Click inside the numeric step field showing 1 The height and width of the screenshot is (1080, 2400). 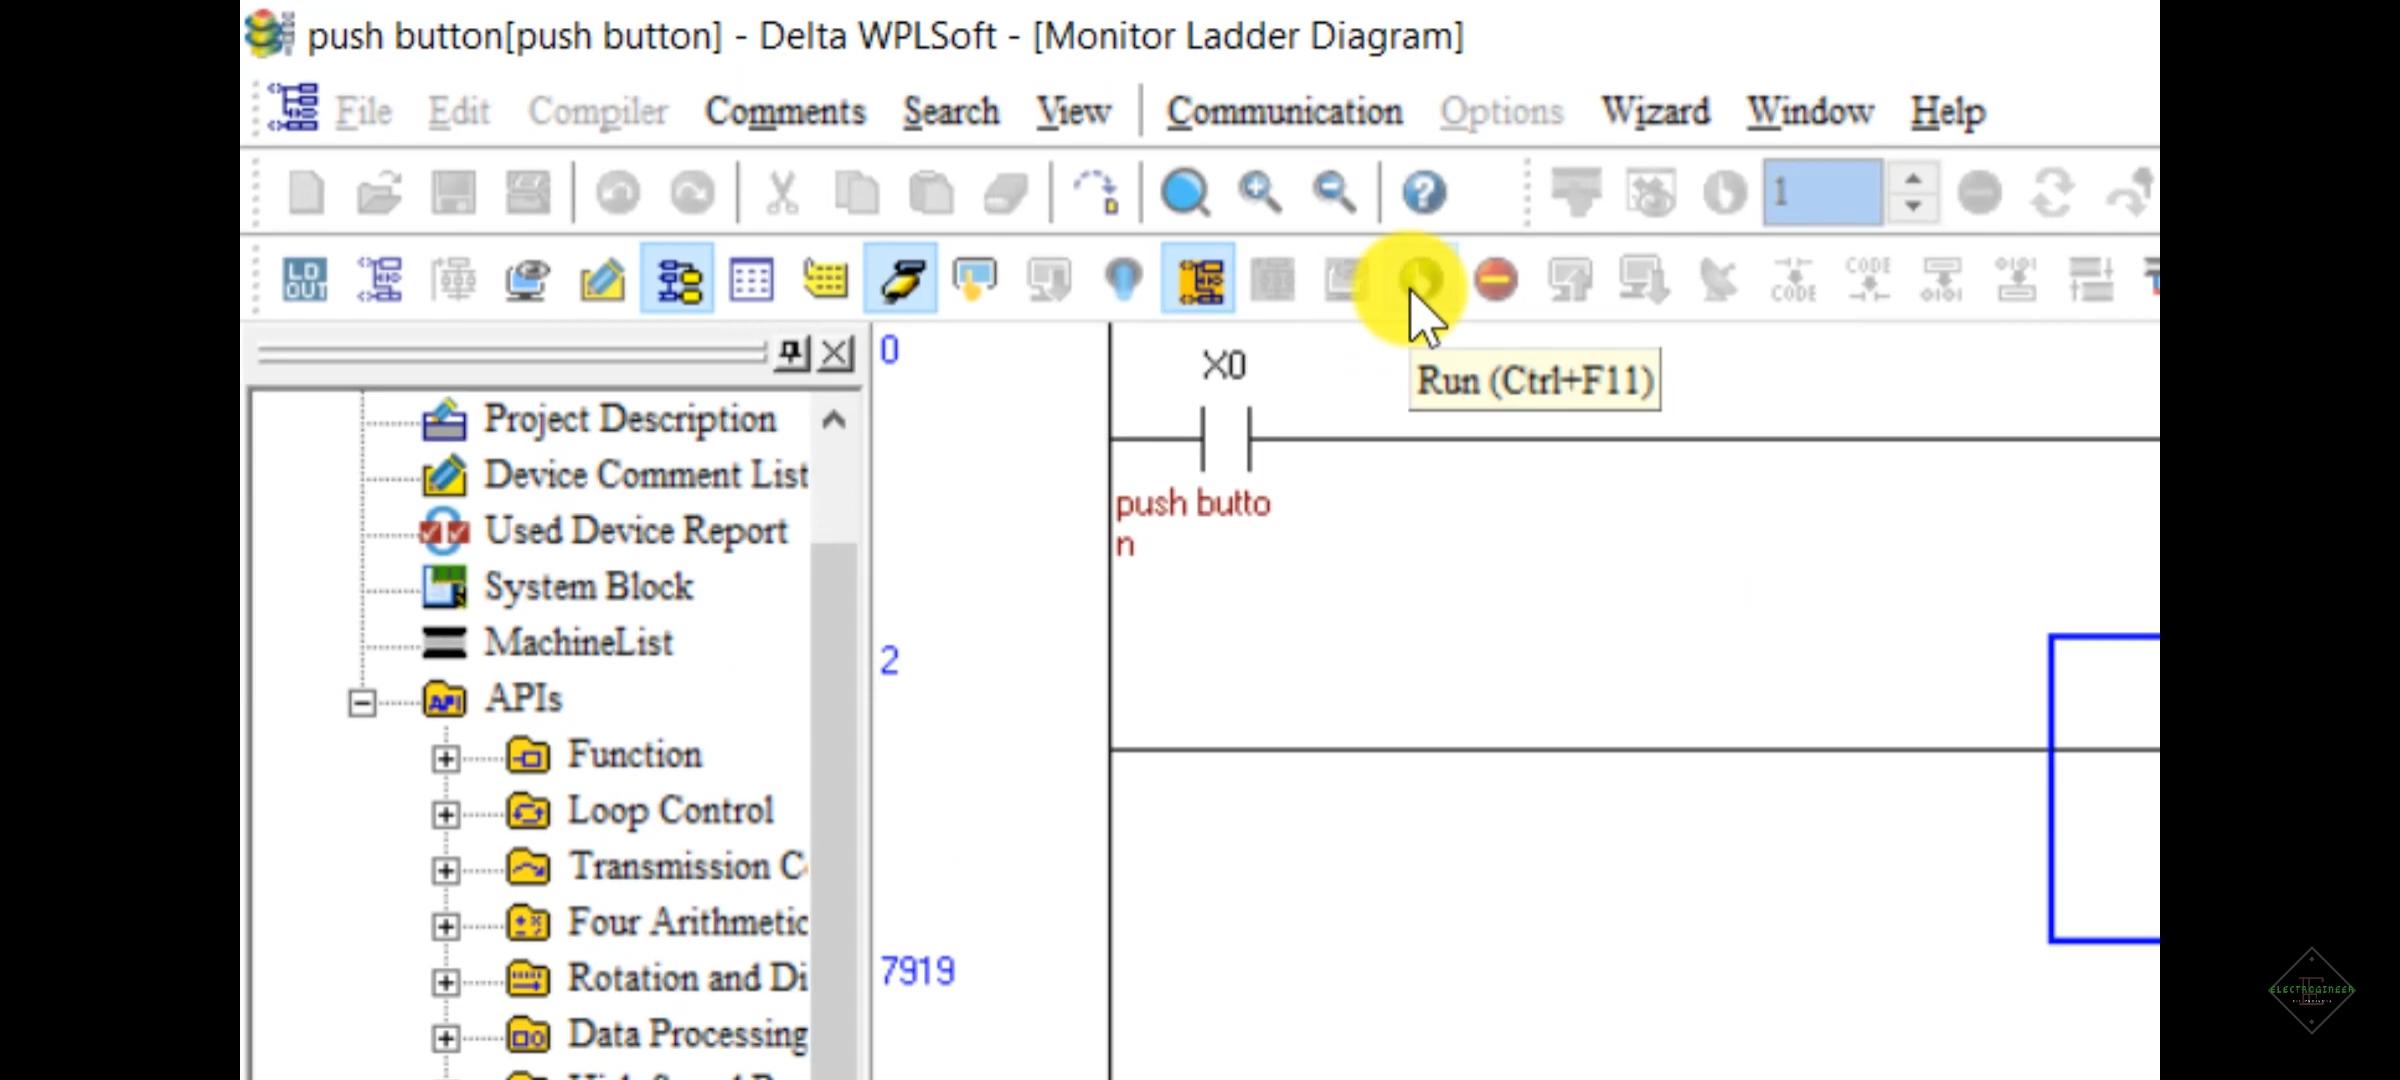click(x=1822, y=192)
